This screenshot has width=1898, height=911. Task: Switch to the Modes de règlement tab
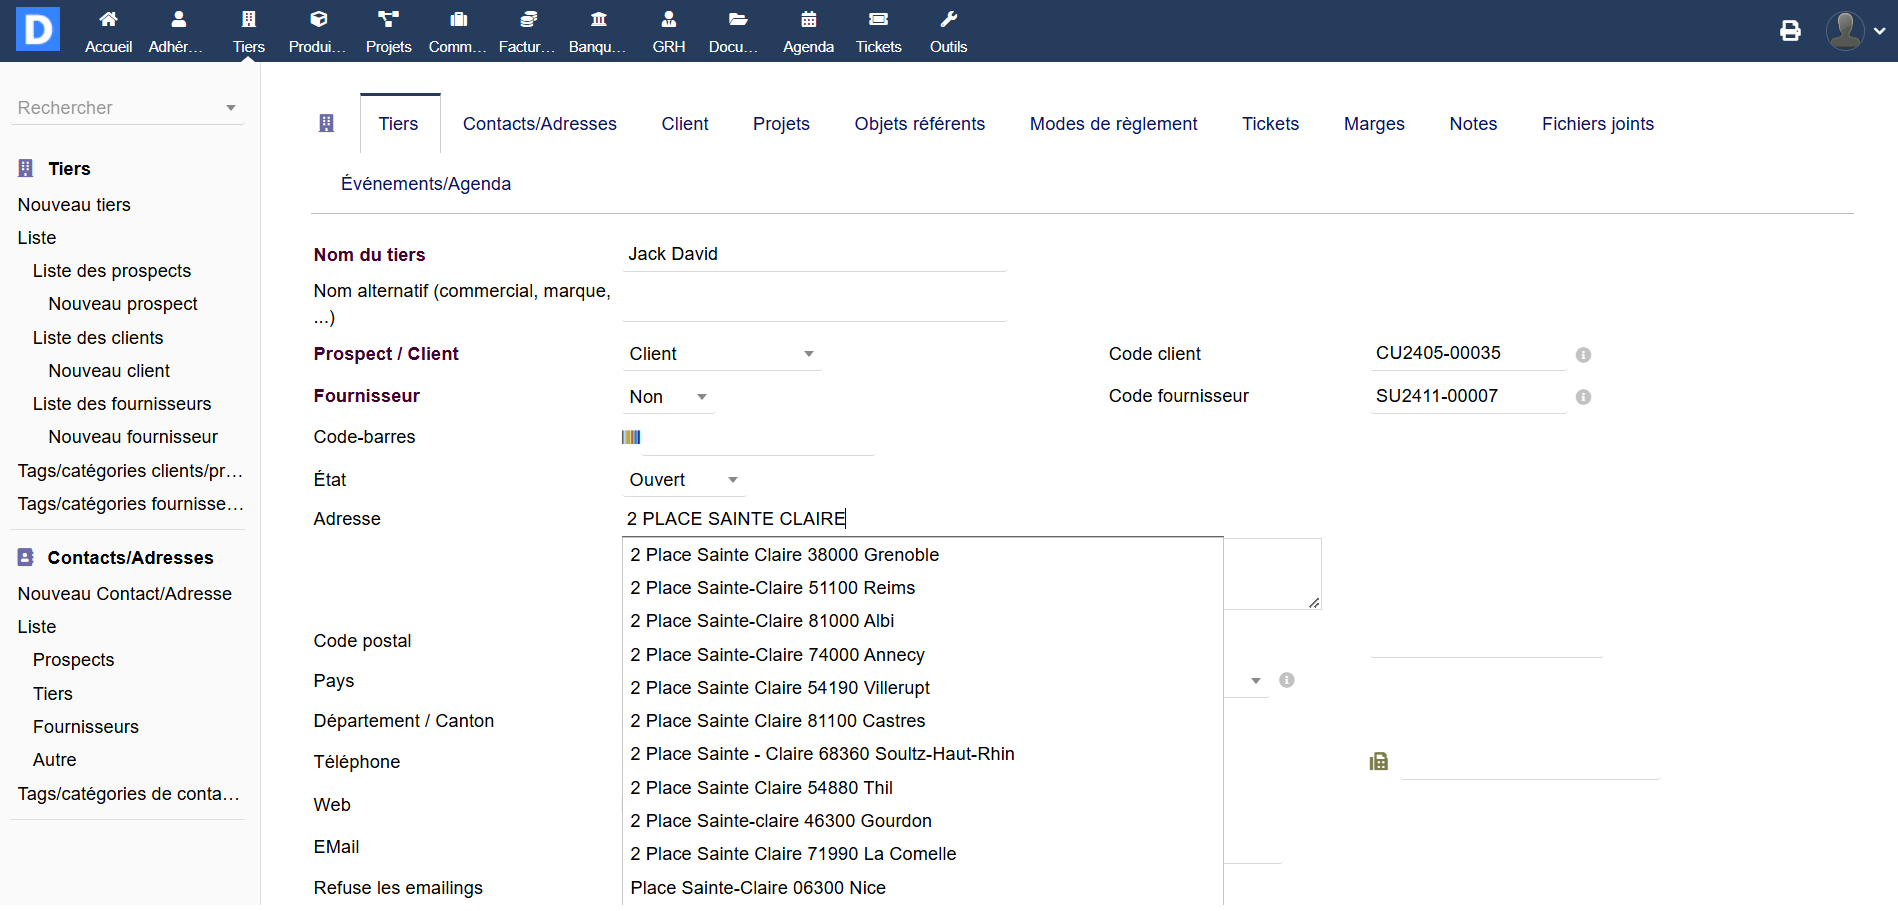pos(1113,124)
